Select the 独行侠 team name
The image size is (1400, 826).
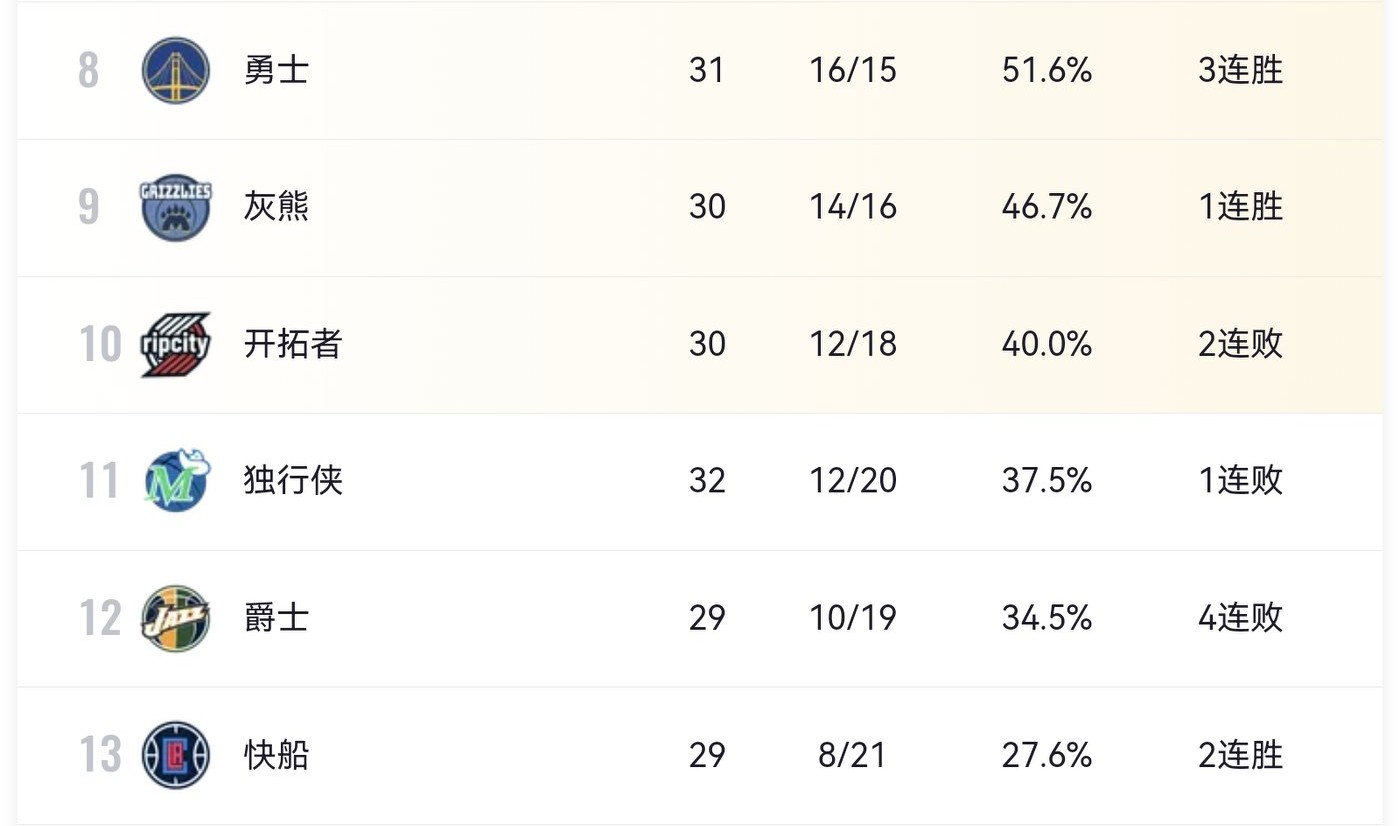(x=293, y=481)
